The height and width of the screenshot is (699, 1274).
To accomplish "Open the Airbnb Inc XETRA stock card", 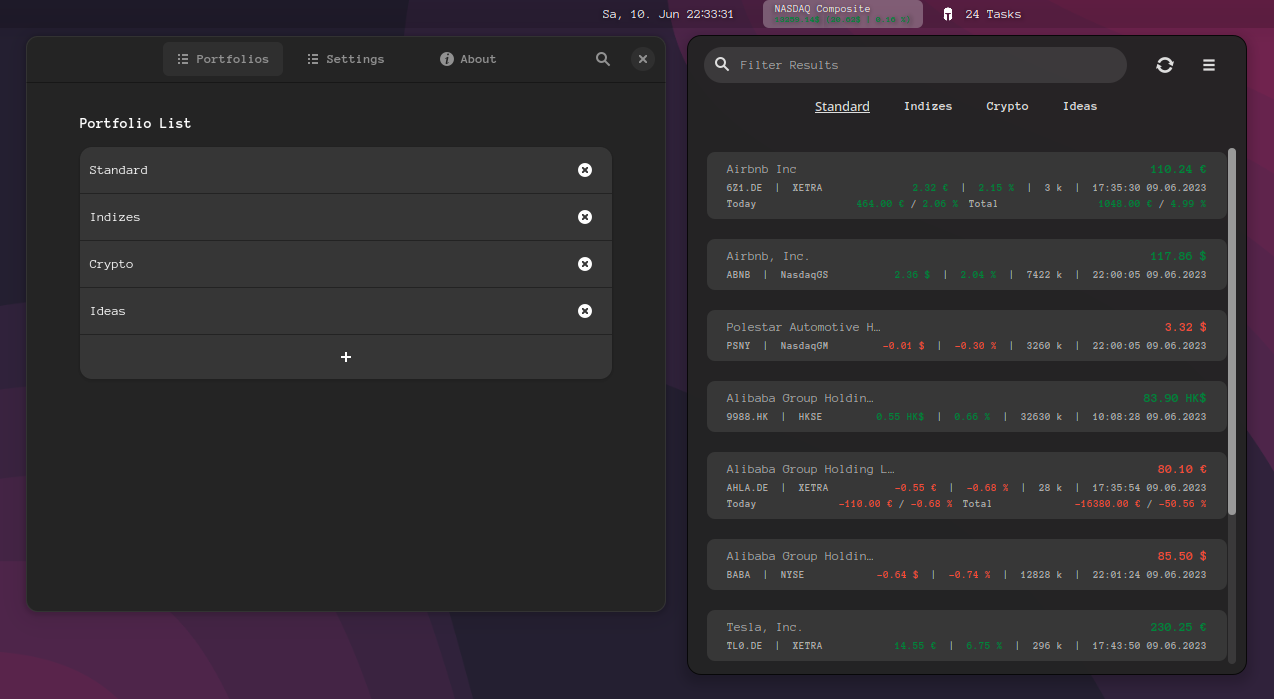I will (966, 185).
